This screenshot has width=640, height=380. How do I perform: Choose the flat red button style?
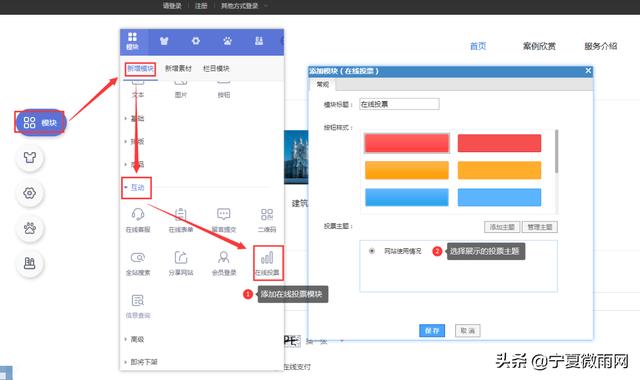[499, 143]
